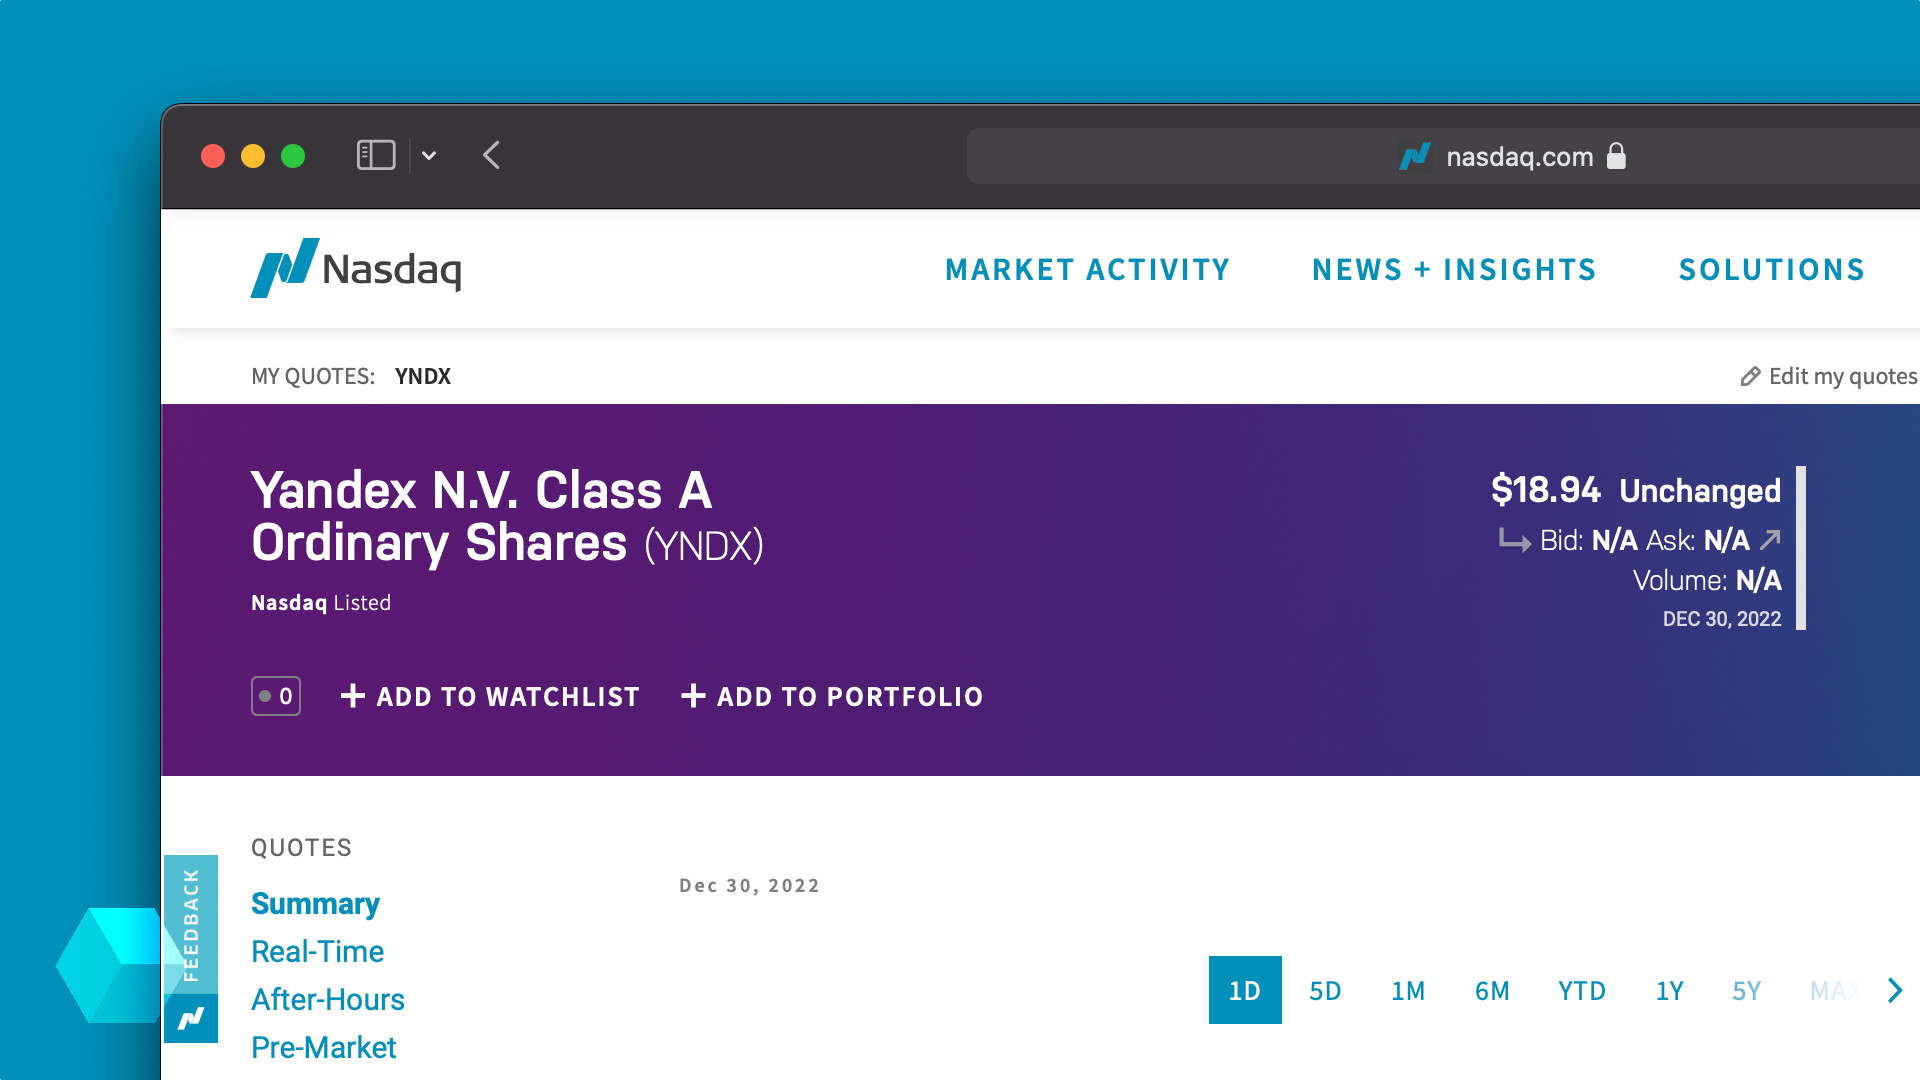The image size is (1920, 1080).
Task: Show more chart ranges with right chevron
Action: pyautogui.click(x=1895, y=990)
